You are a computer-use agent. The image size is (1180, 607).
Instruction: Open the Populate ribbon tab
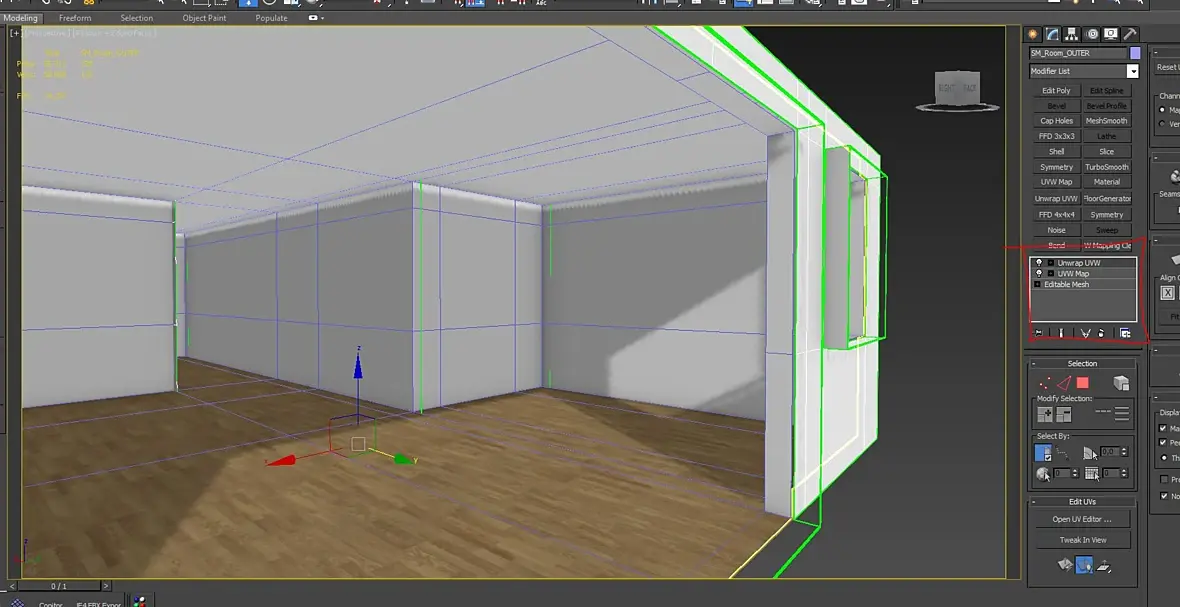(272, 18)
